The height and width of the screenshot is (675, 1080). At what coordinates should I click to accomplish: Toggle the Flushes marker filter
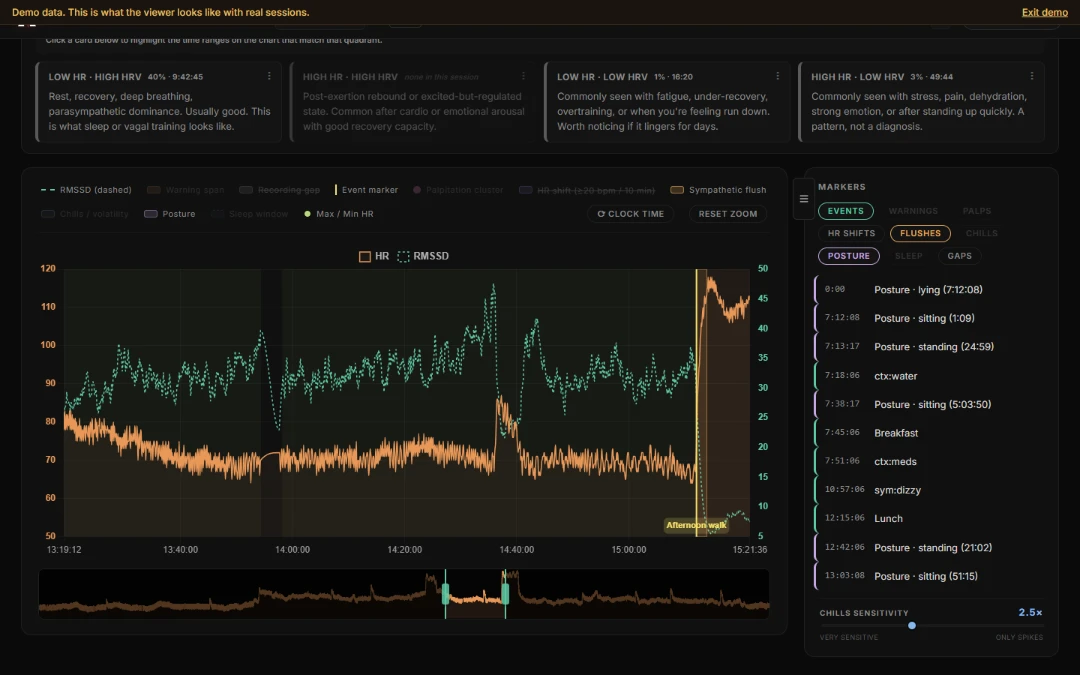coord(920,233)
